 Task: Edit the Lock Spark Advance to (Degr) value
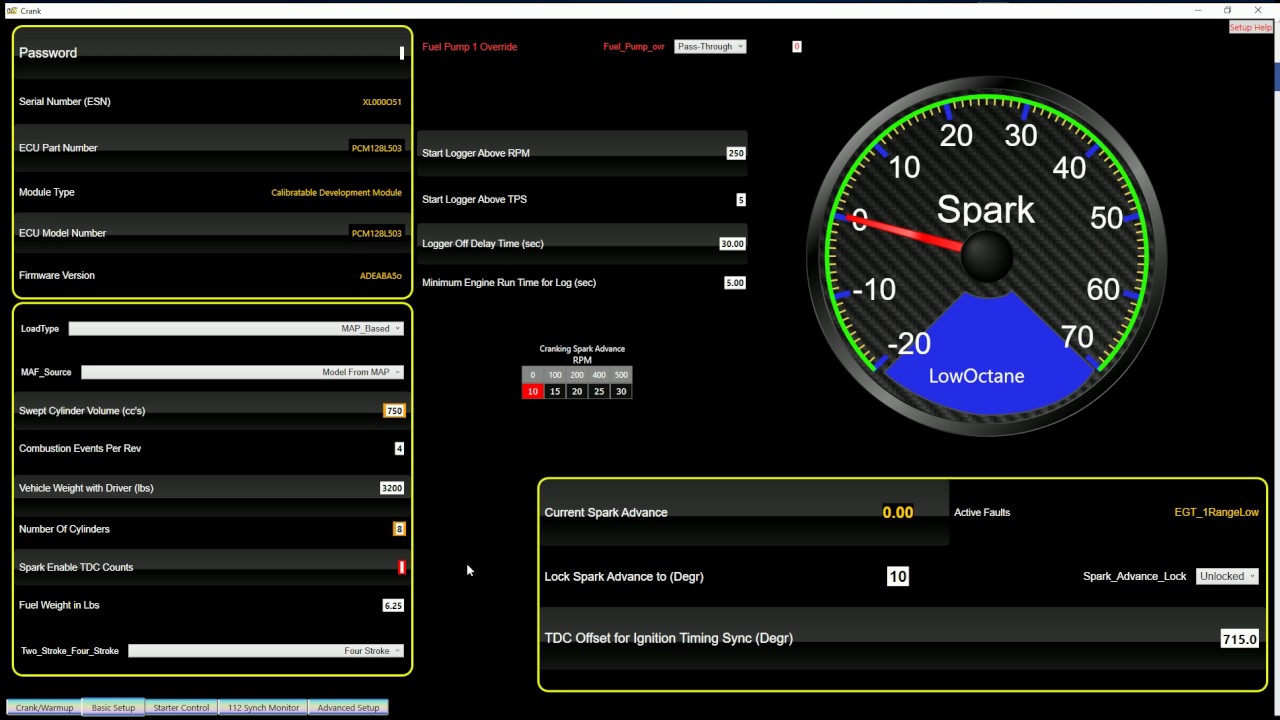(898, 576)
